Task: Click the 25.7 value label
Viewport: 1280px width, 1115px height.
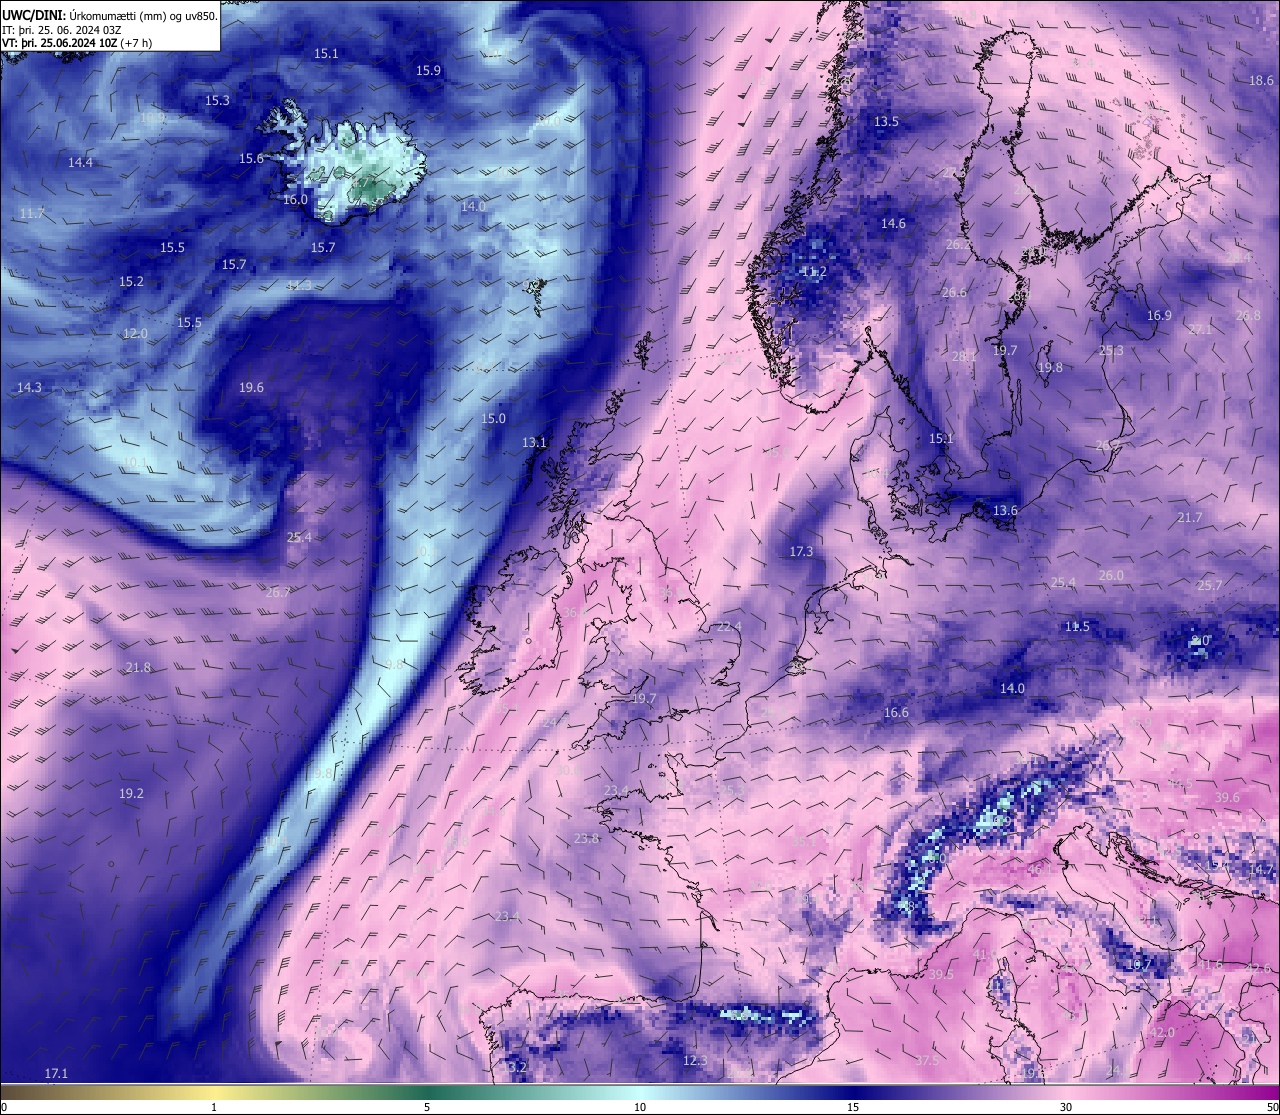Action: (1210, 585)
